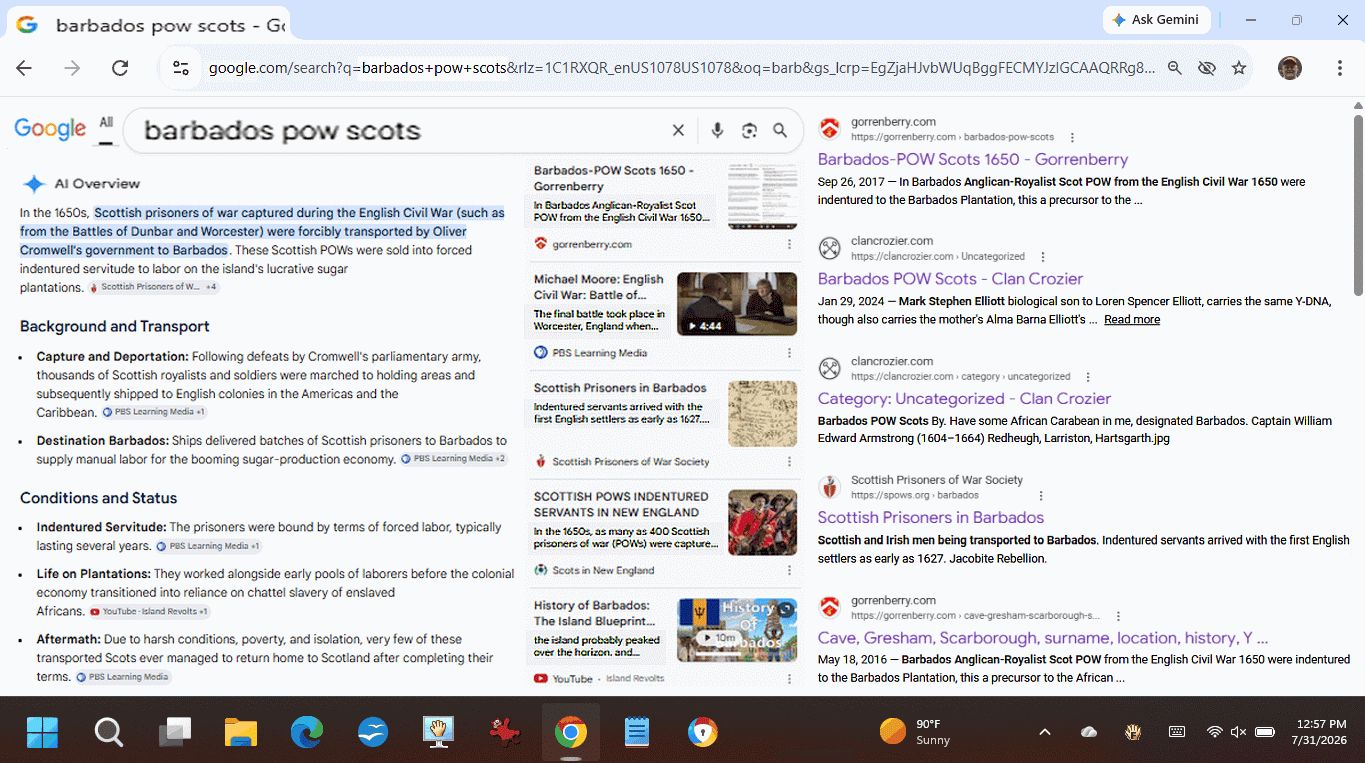Open Windows Start menu
This screenshot has height=763, width=1365.
coord(42,732)
